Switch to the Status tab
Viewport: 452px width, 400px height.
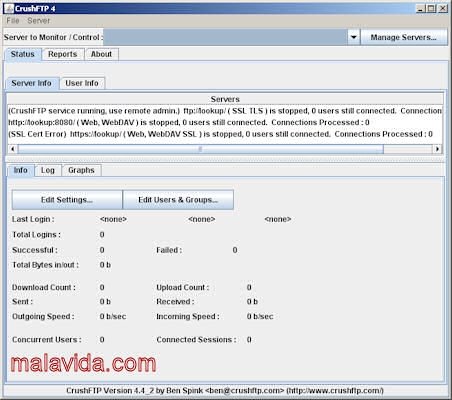coord(23,54)
